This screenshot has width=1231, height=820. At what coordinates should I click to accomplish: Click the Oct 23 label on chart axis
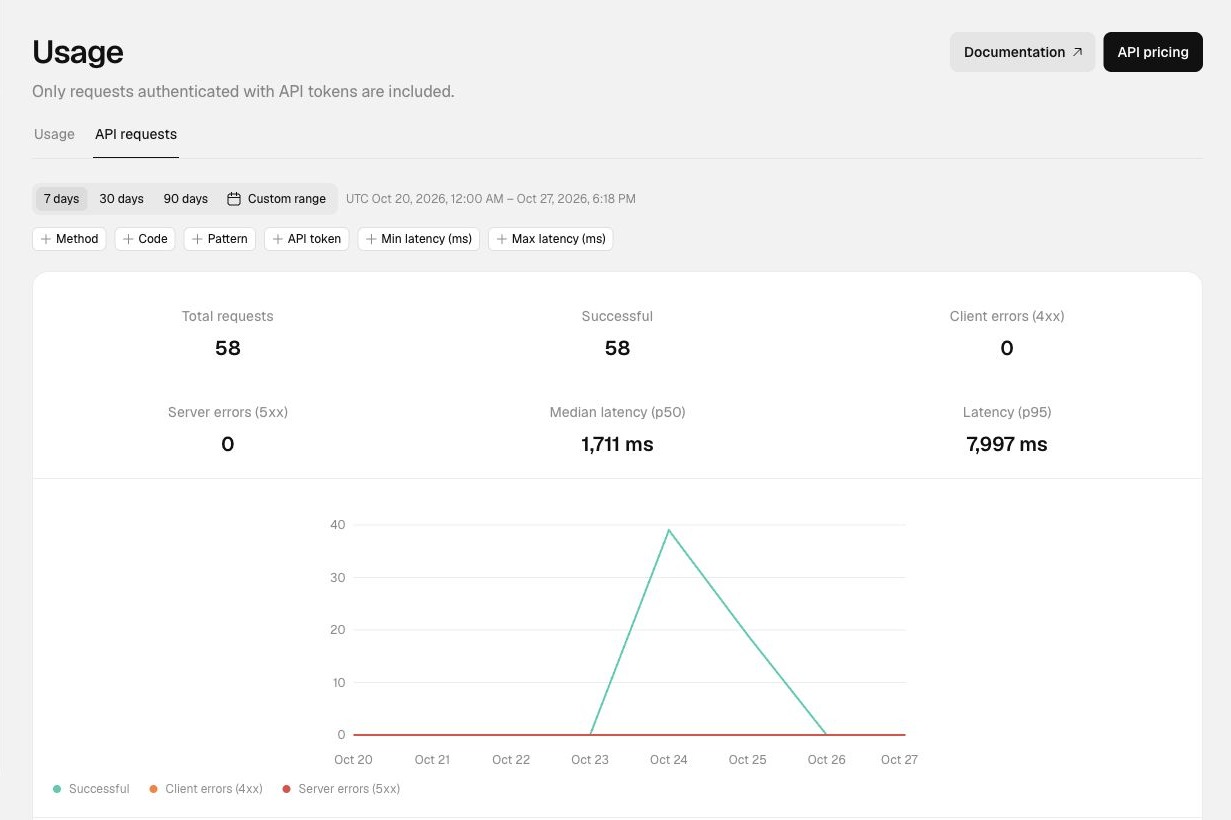pos(590,760)
